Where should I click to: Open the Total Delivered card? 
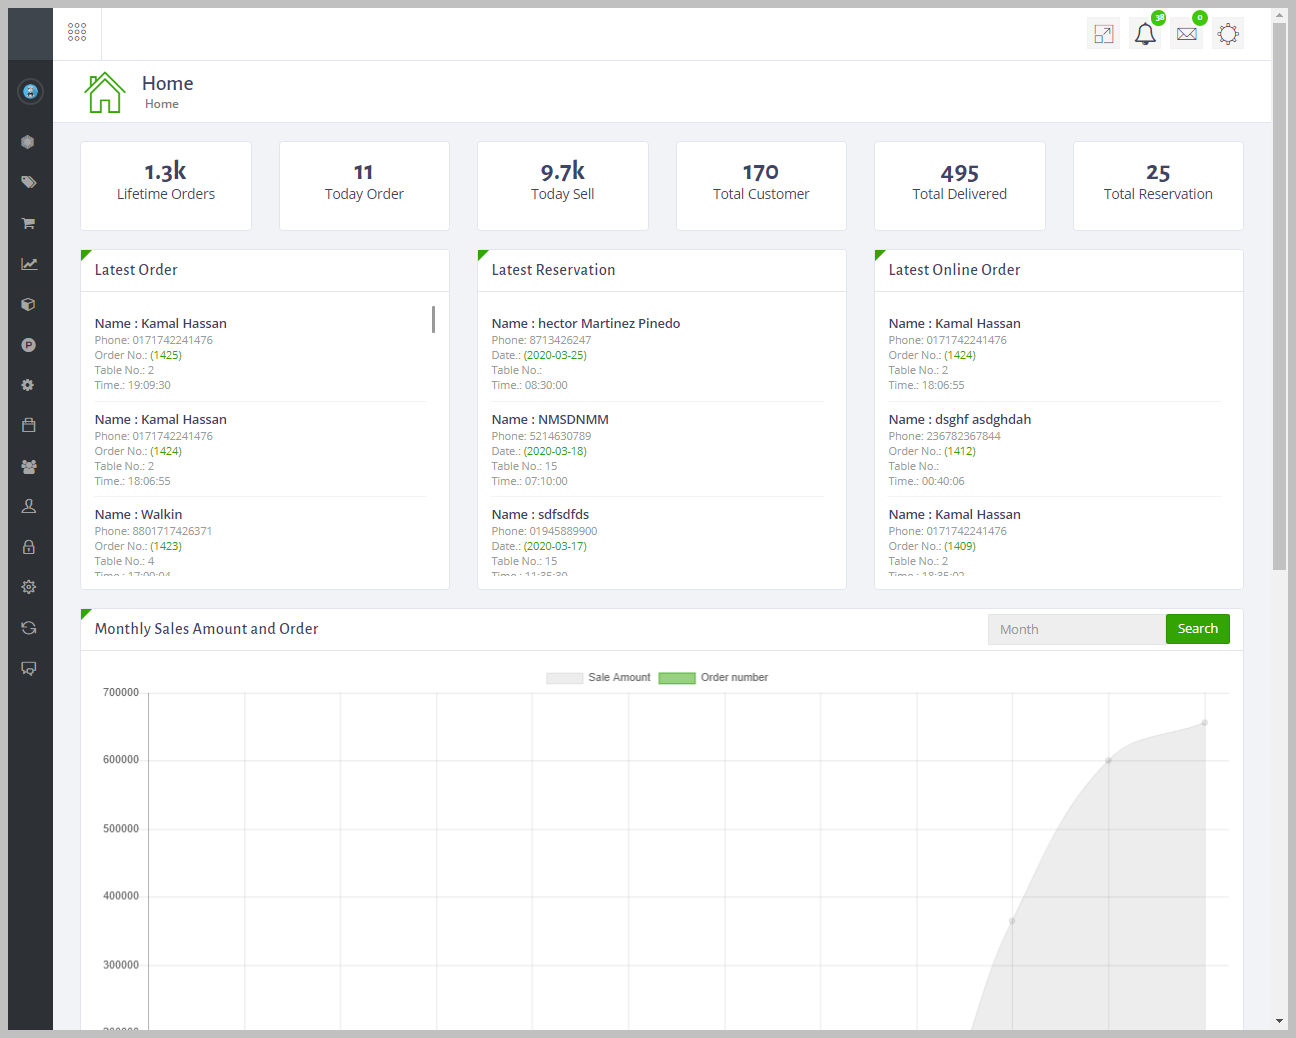(960, 186)
